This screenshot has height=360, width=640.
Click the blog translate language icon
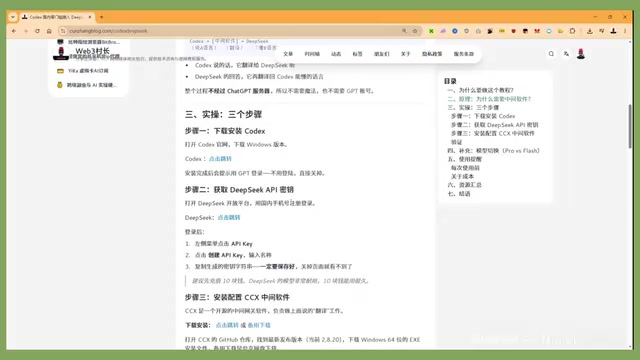[566, 54]
